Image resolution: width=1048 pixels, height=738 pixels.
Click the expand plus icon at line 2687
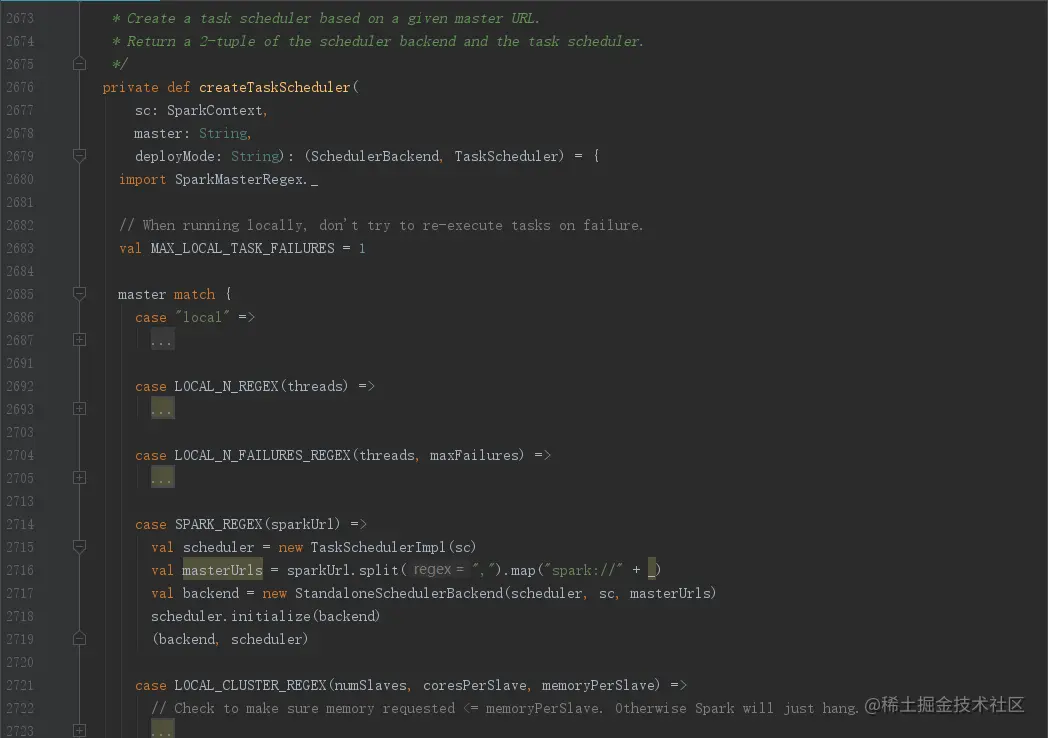79,339
